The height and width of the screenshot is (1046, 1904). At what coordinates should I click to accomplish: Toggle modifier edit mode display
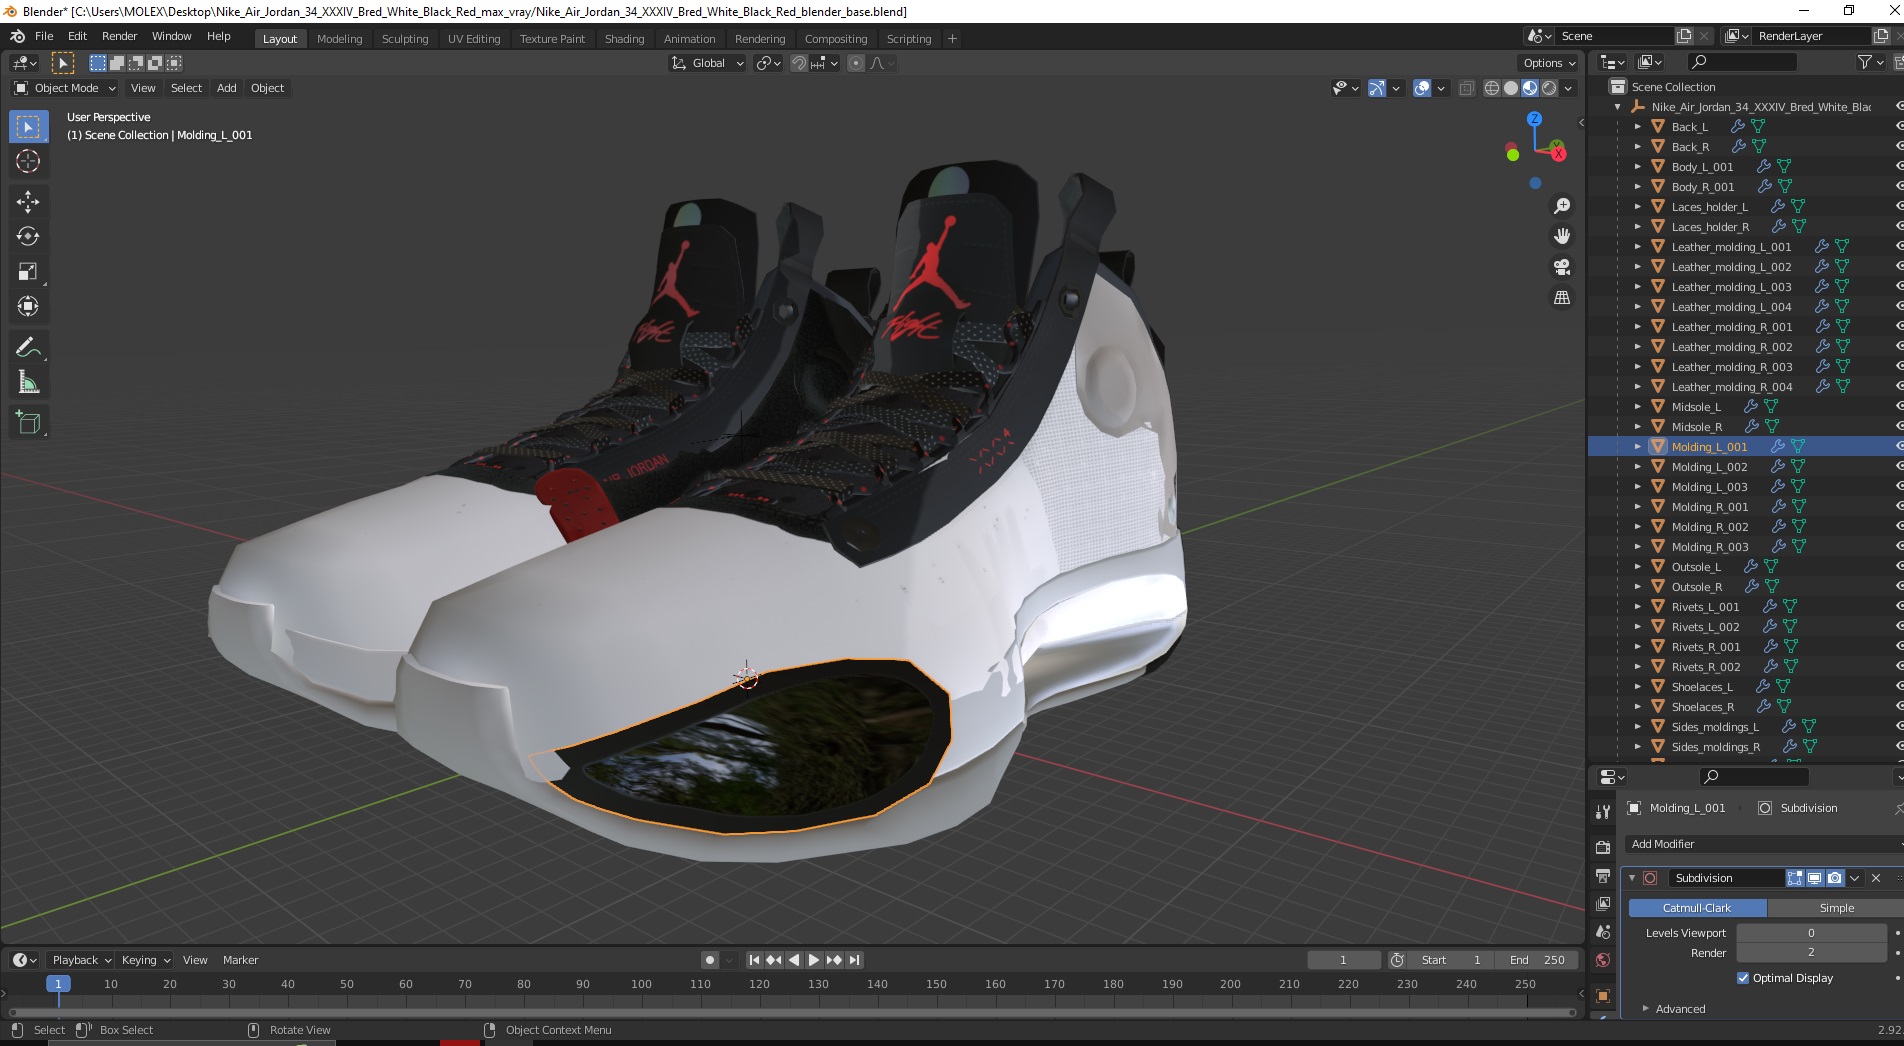(1795, 878)
